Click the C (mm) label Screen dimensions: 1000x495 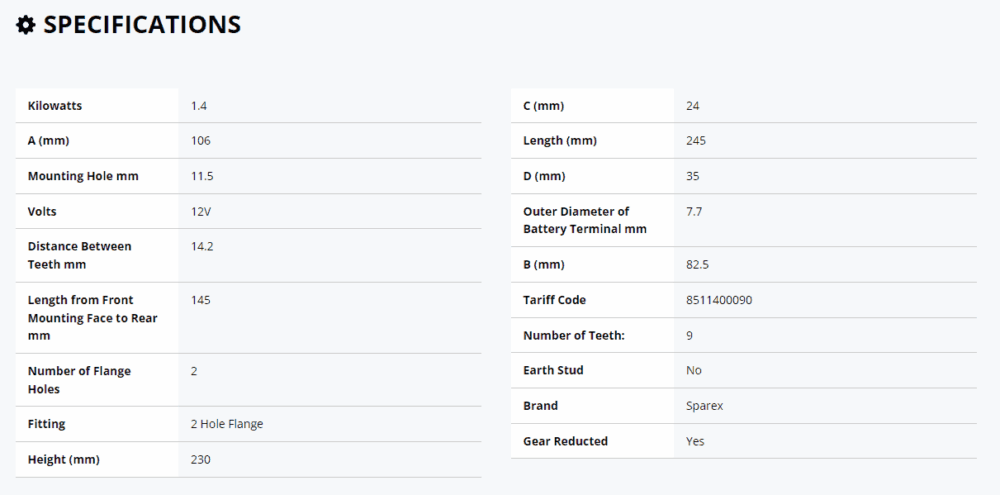tap(543, 106)
